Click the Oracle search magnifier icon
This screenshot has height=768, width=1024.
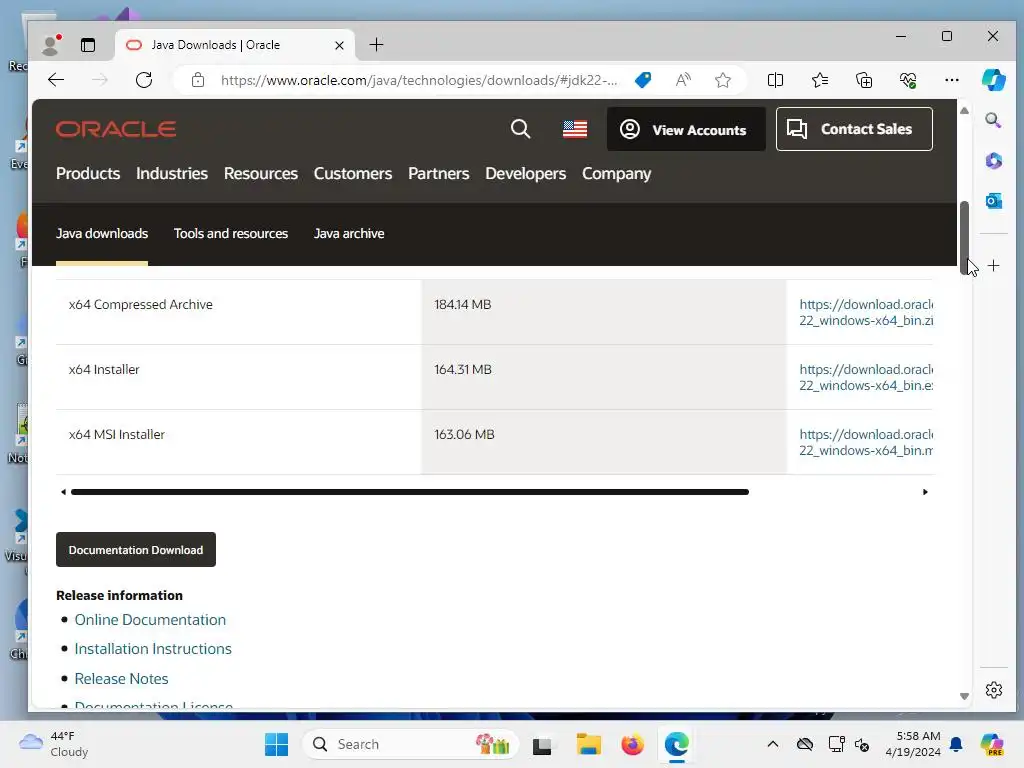click(520, 129)
